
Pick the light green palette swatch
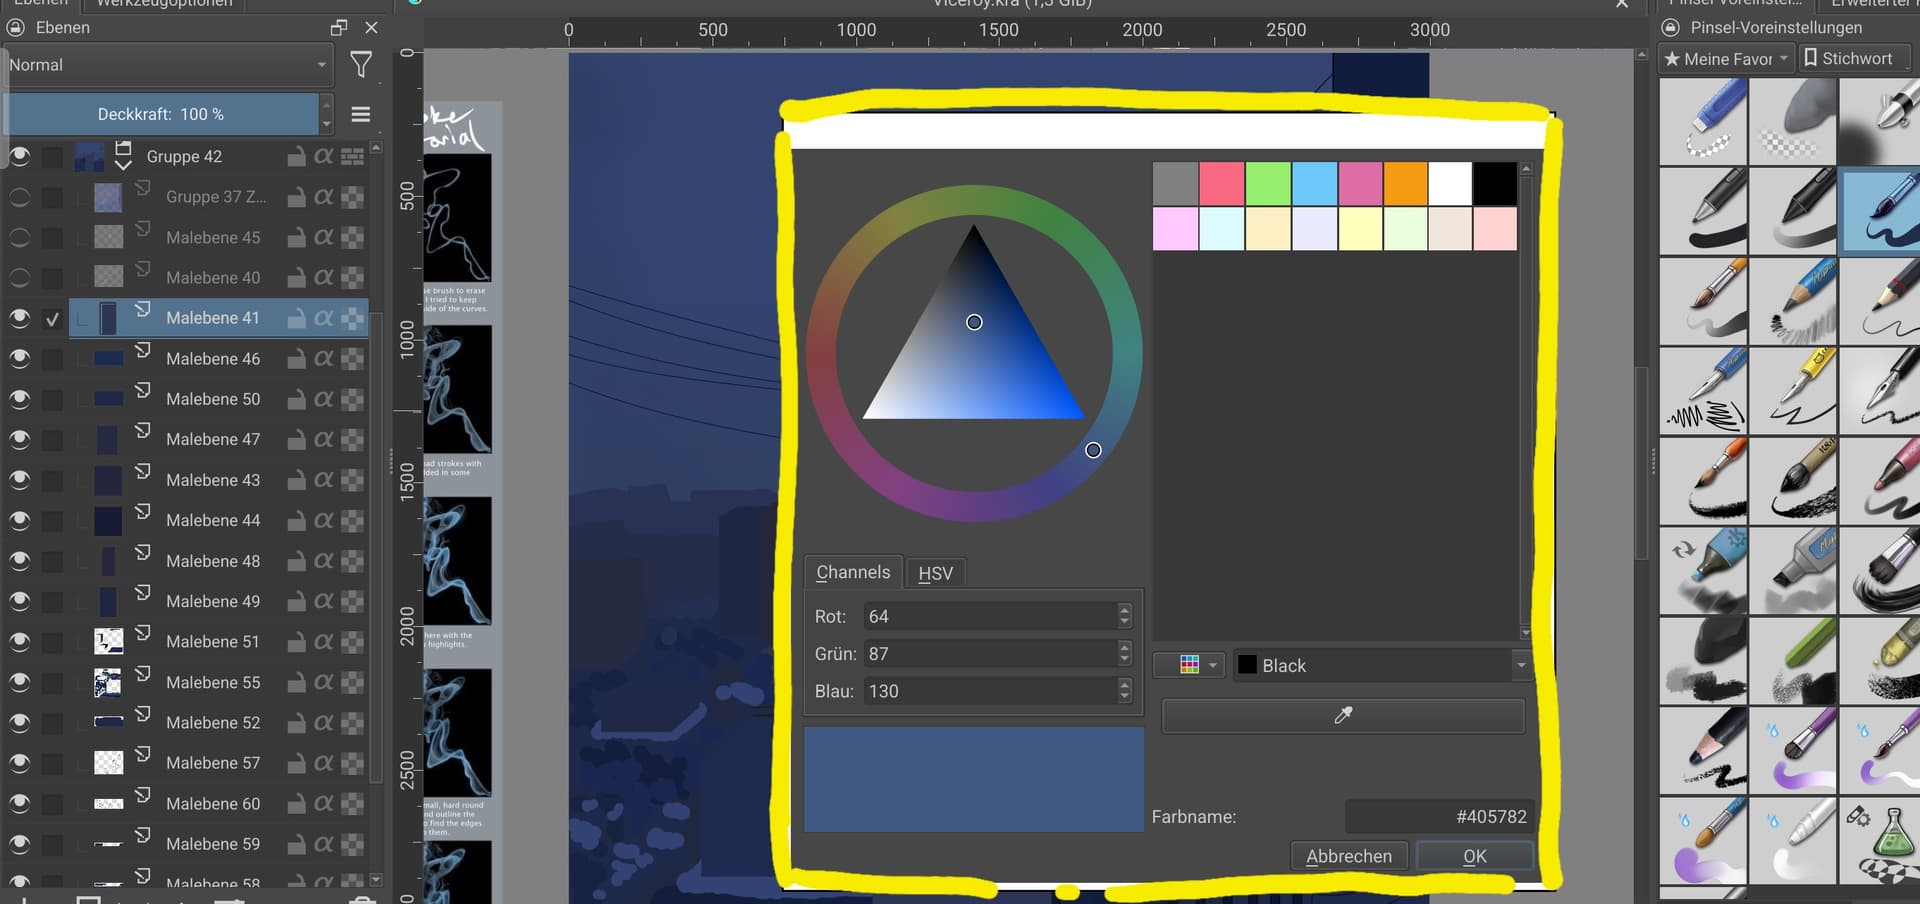[1268, 184]
